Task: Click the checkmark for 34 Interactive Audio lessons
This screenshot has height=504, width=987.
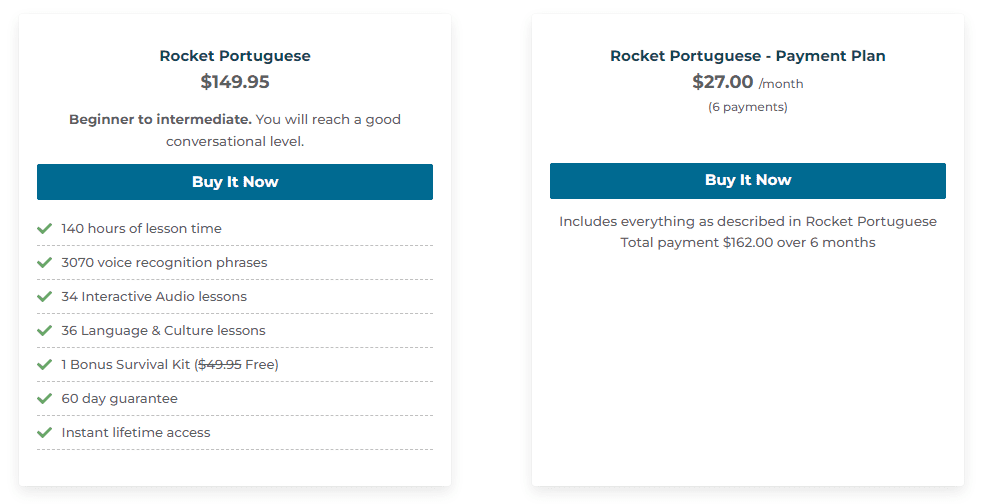Action: click(44, 297)
